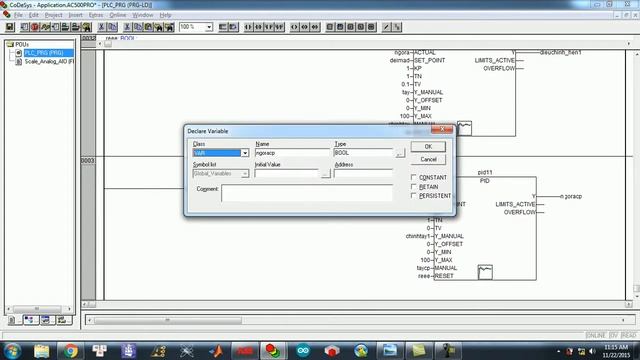This screenshot has height=360, width=640.
Task: Open Google Chrome from the taskbar
Action: [x=71, y=351]
